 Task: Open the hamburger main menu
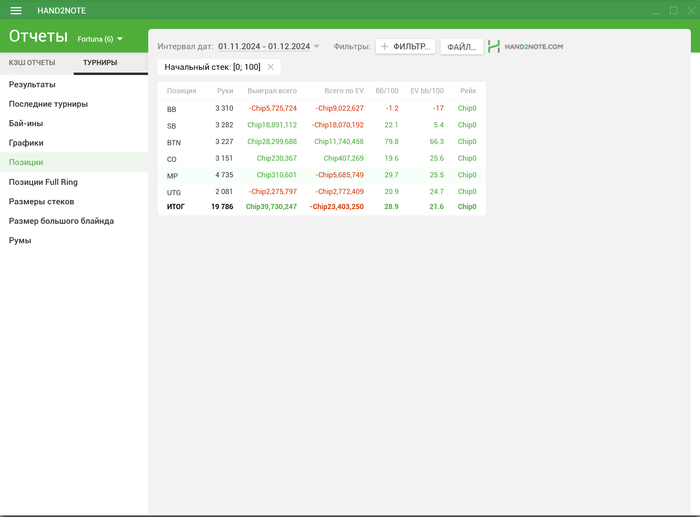[x=16, y=10]
